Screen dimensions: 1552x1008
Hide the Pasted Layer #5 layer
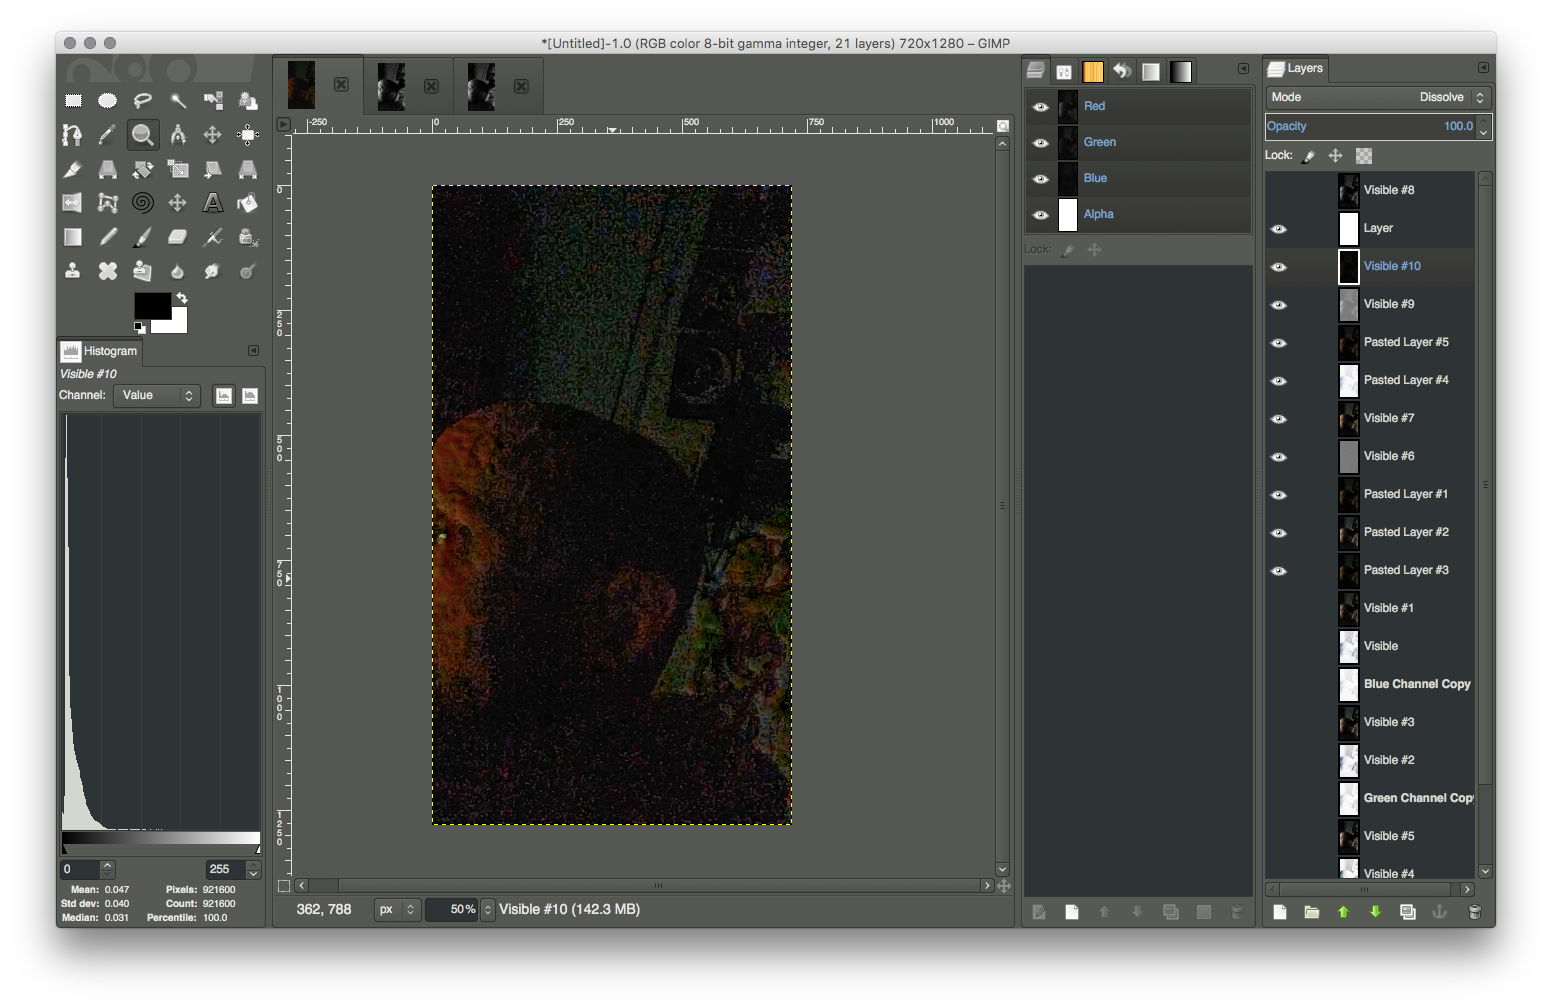(x=1279, y=343)
